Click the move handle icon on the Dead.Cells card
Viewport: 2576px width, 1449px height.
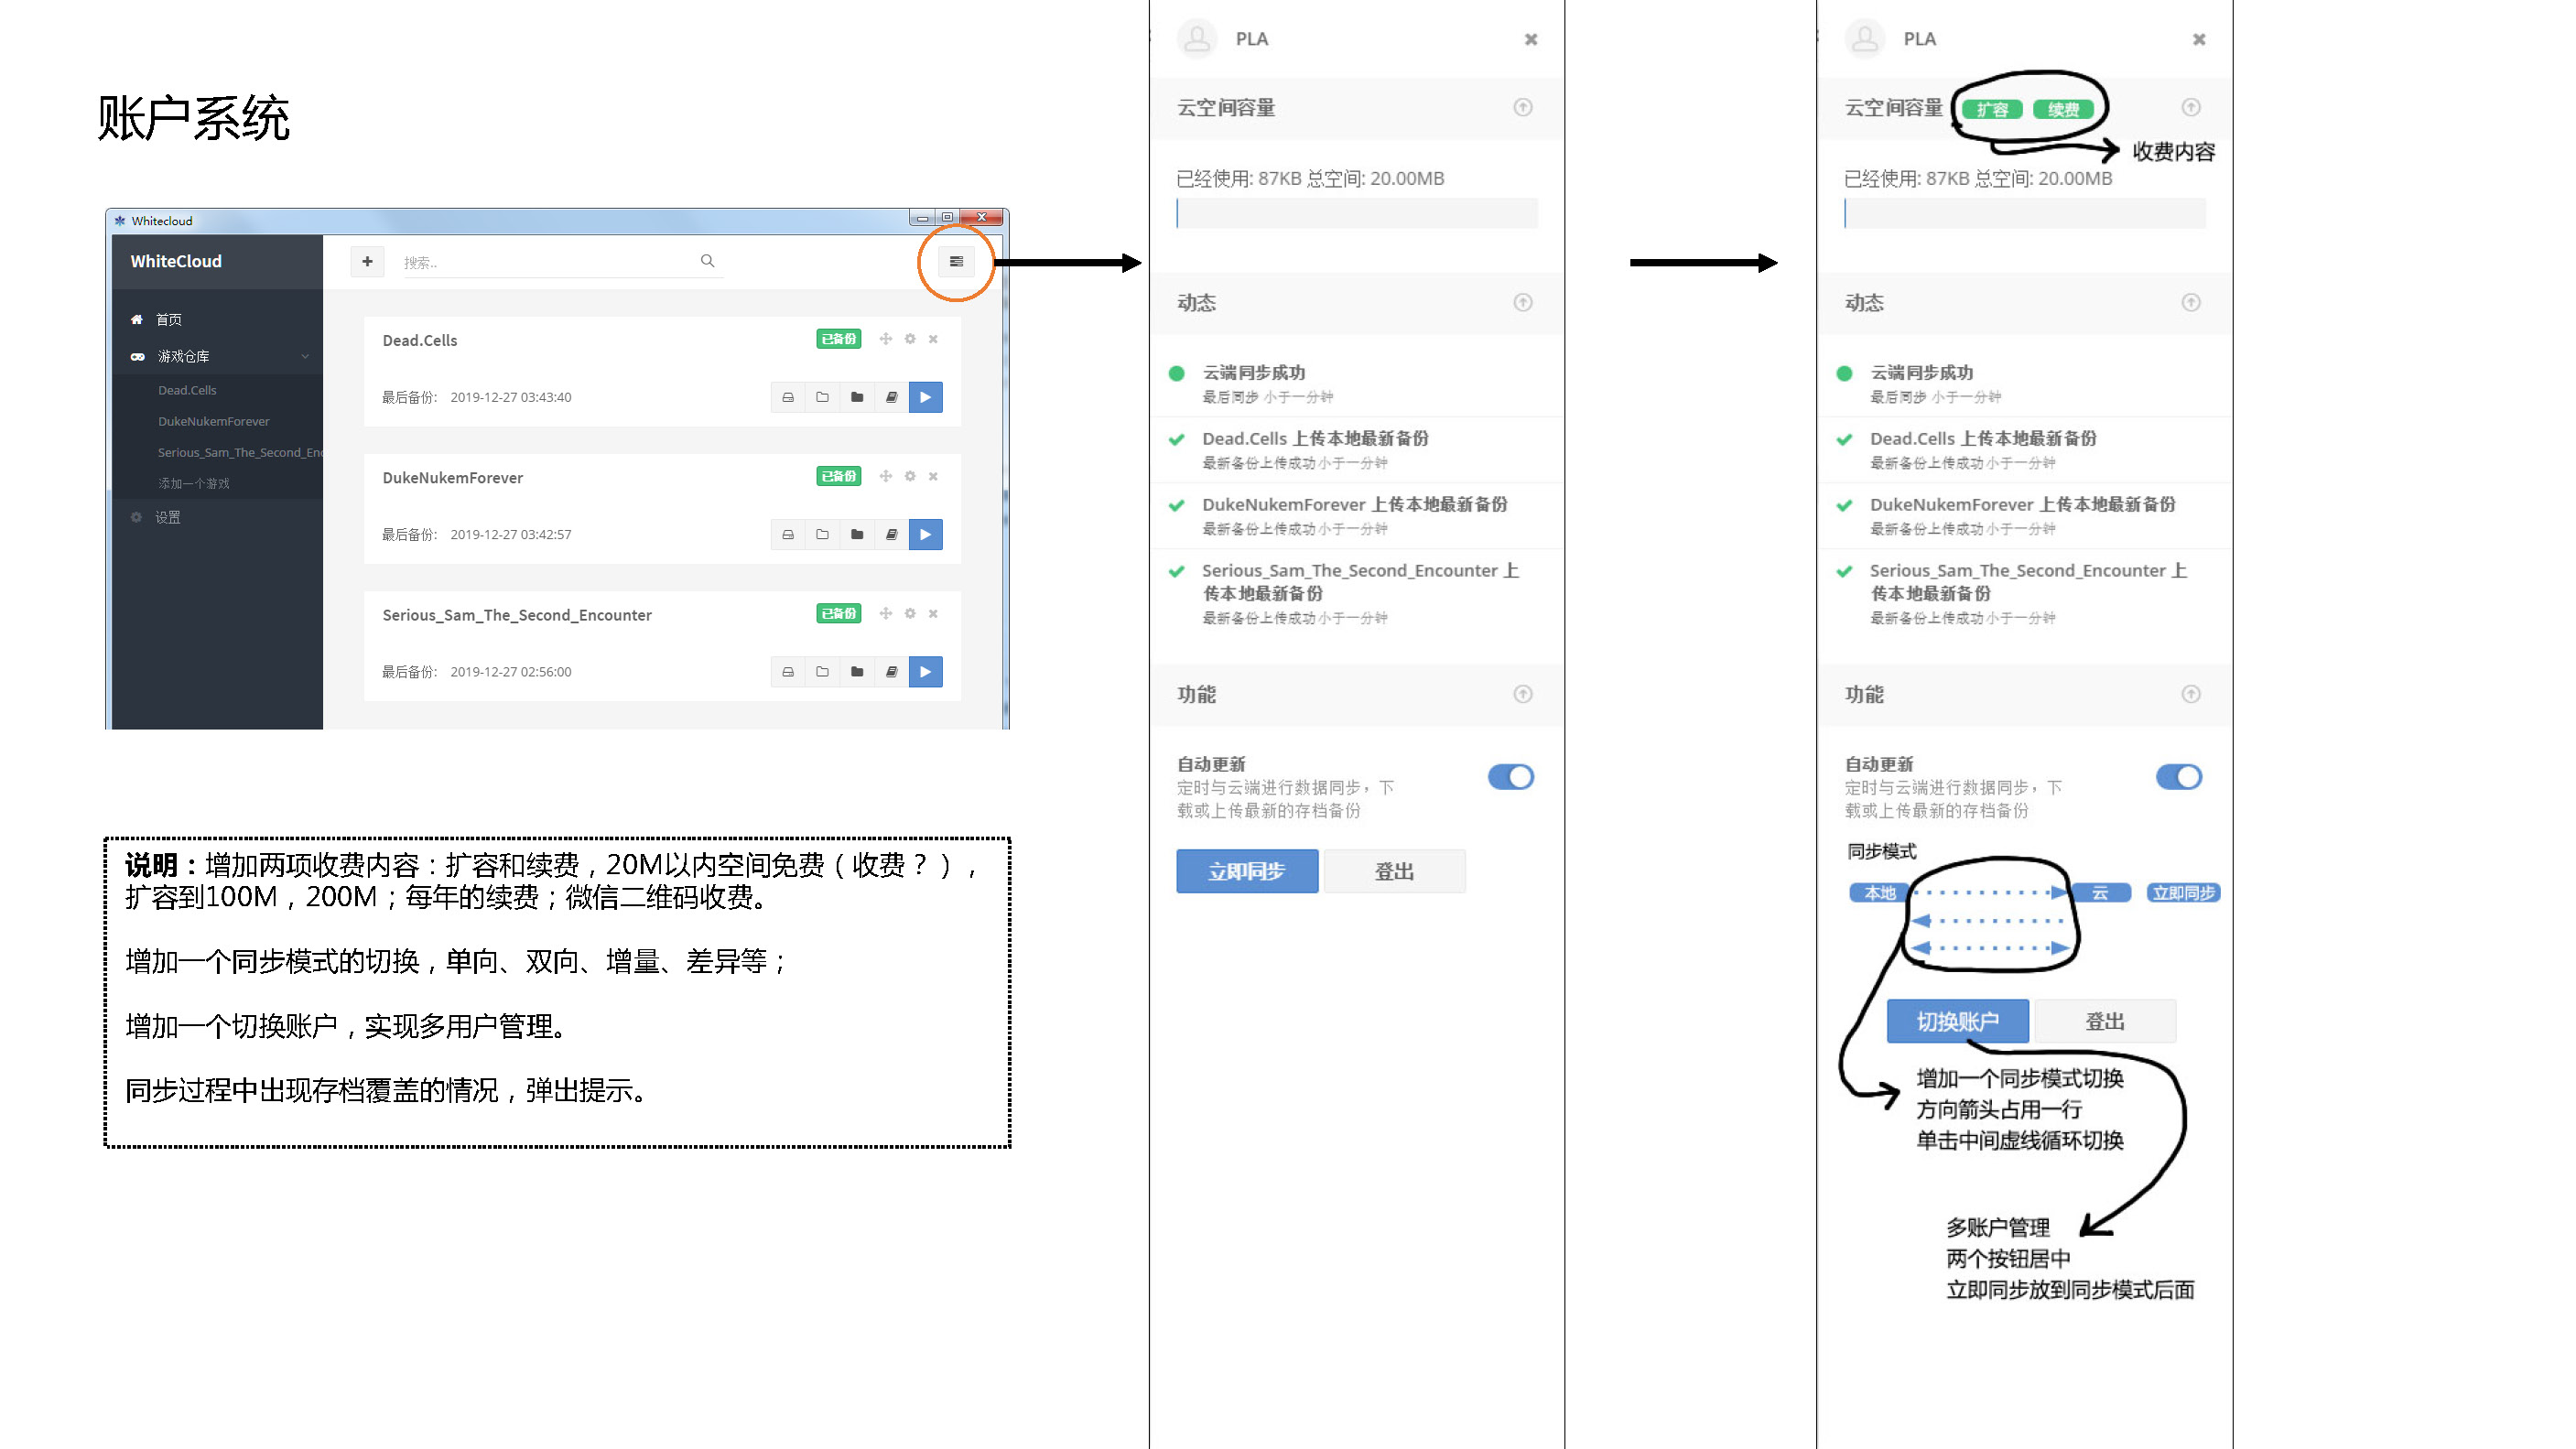click(x=885, y=339)
